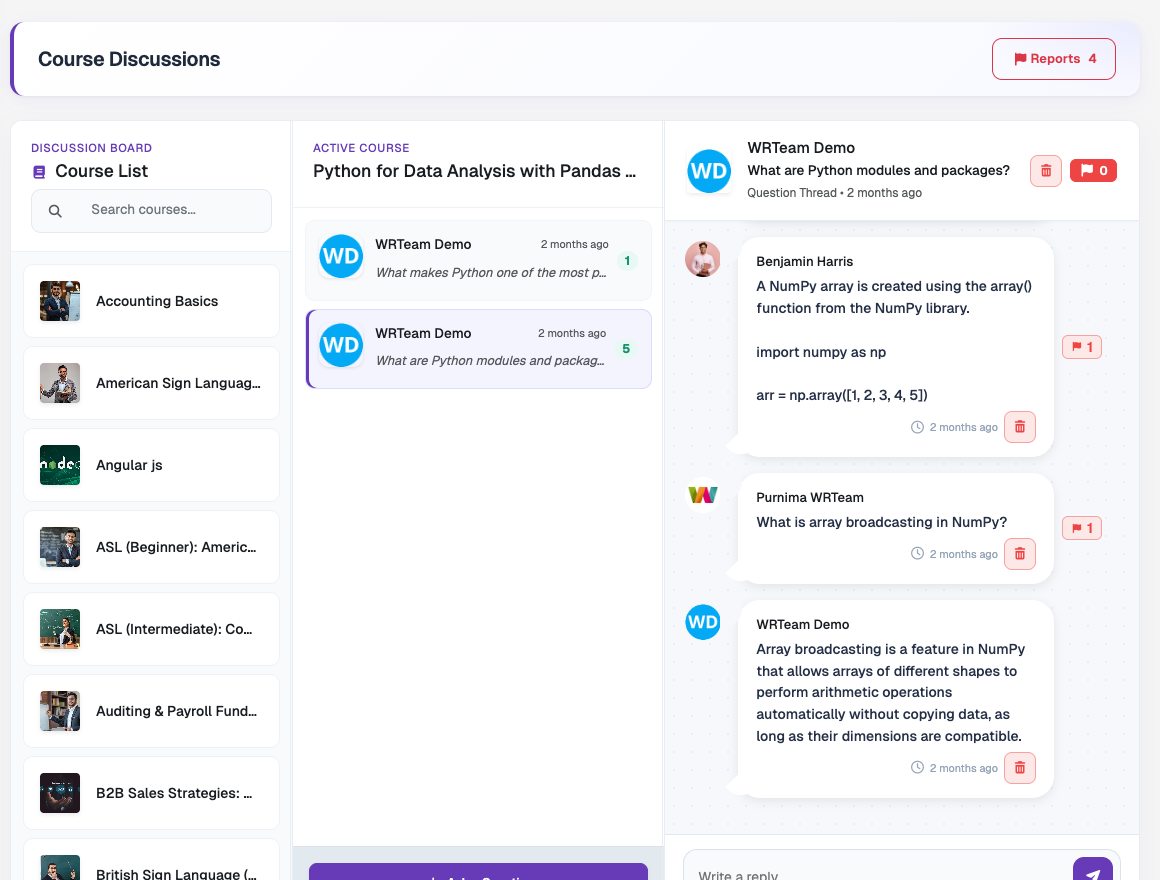Select the Accounting Basics course
Viewport: 1160px width, 880px height.
(151, 301)
